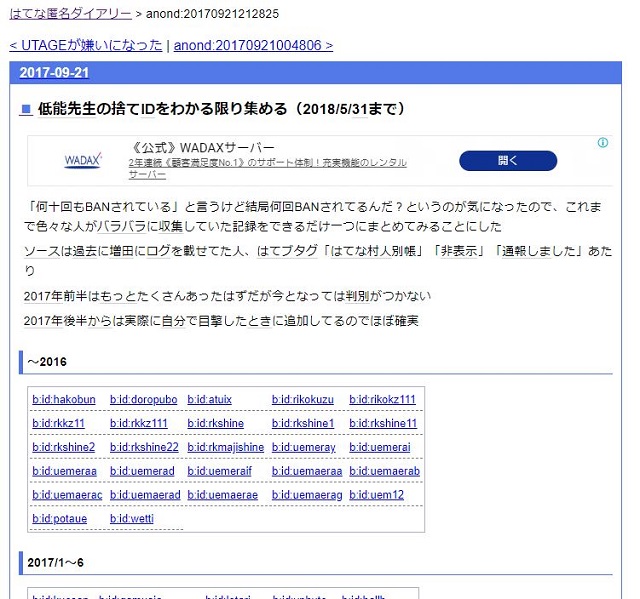Click the ad info icon
The height and width of the screenshot is (599, 640).
coord(603,143)
